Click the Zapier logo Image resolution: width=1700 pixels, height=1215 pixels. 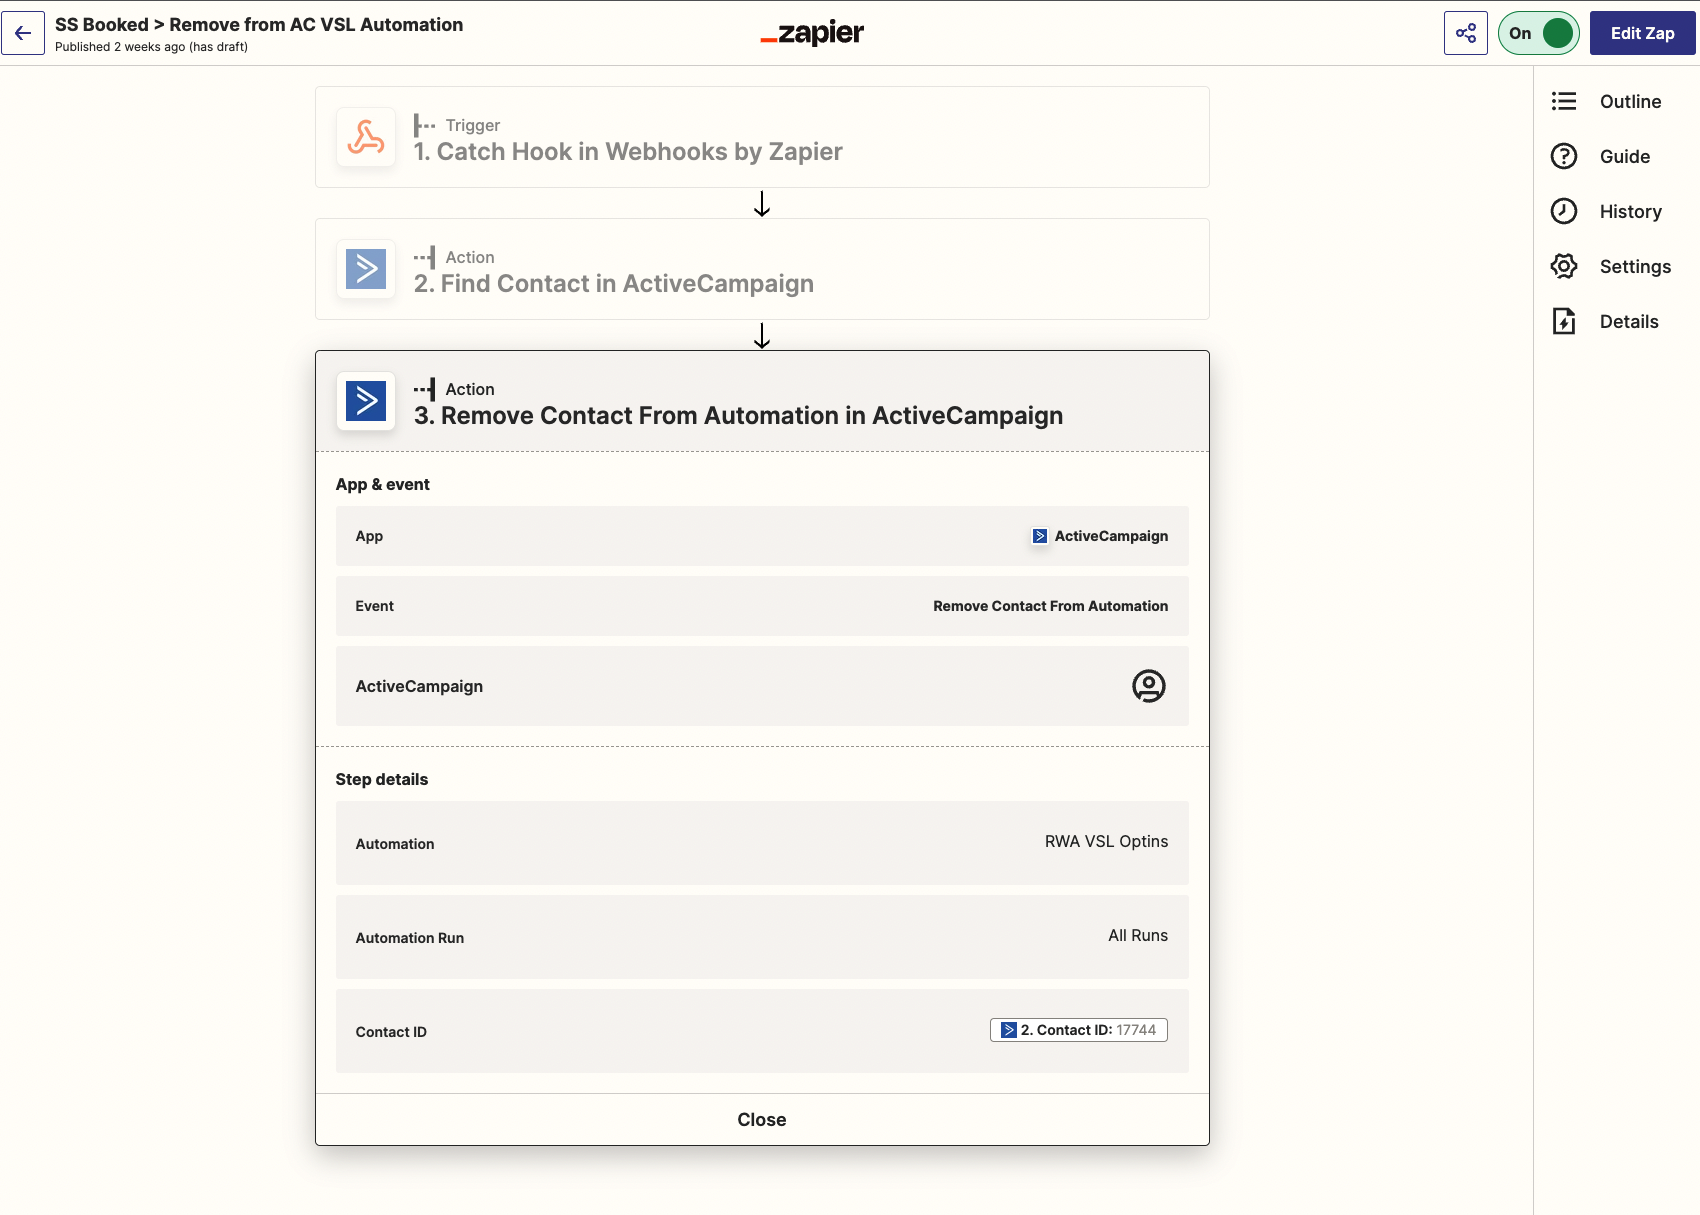coord(812,33)
